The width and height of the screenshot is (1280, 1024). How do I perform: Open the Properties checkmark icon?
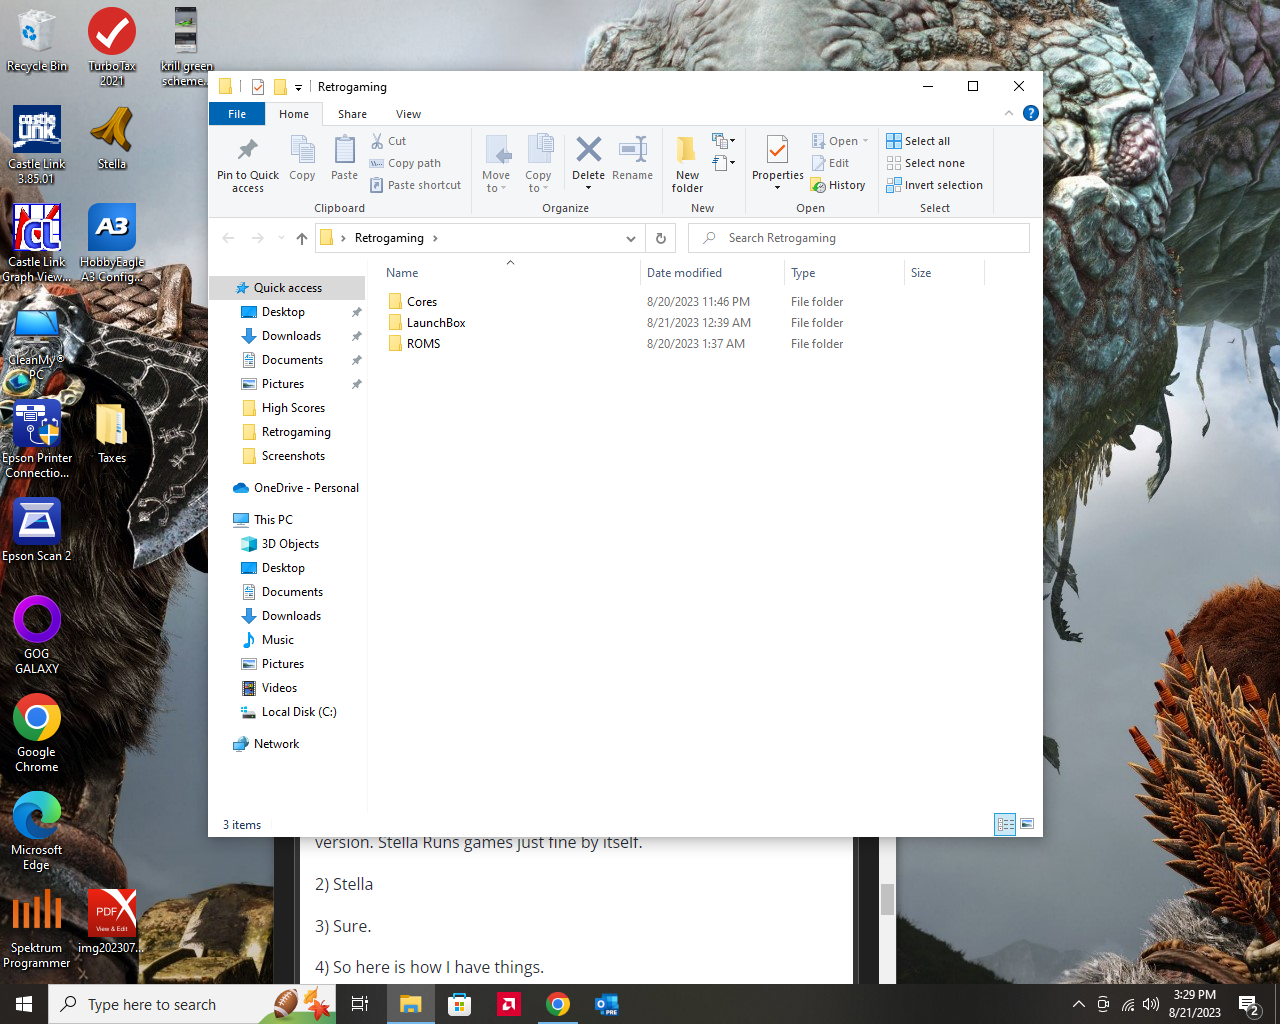click(x=777, y=151)
